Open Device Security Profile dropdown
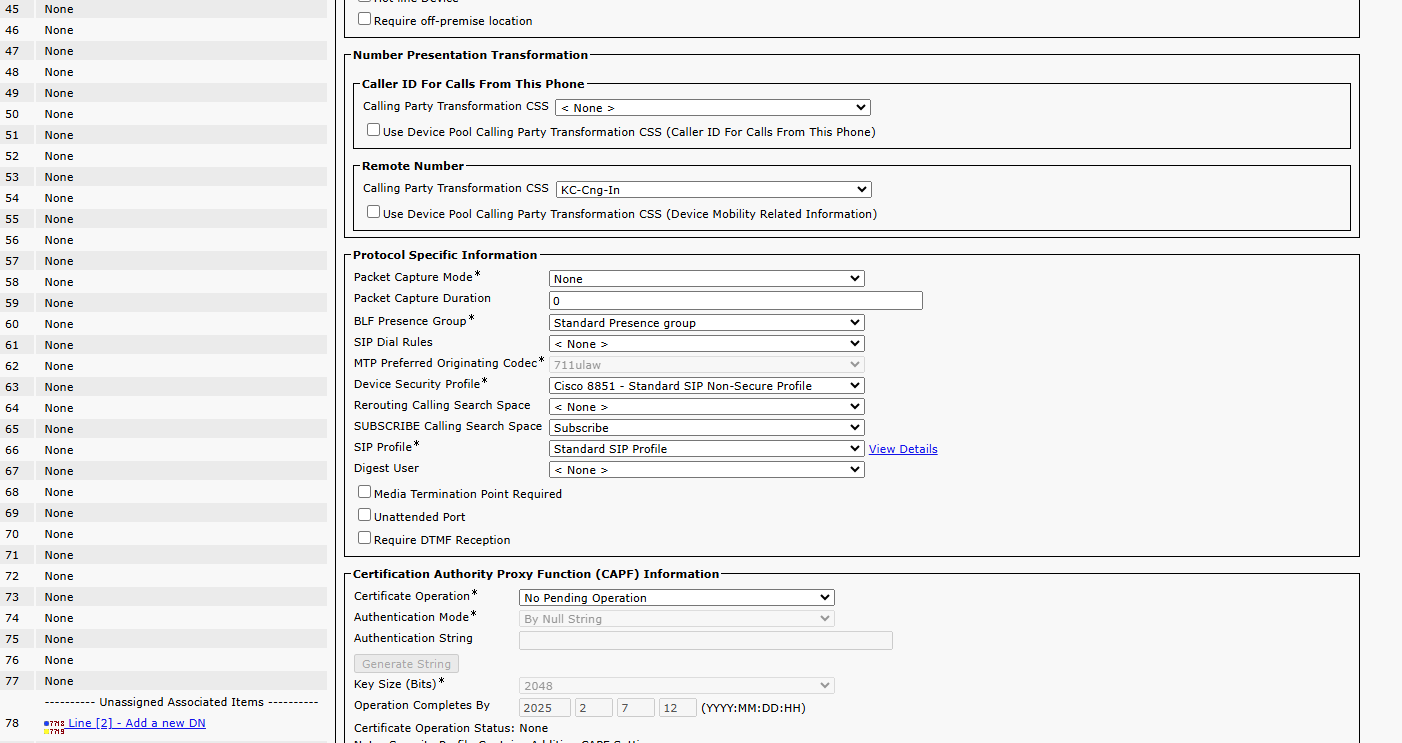The image size is (1402, 743). [x=707, y=386]
